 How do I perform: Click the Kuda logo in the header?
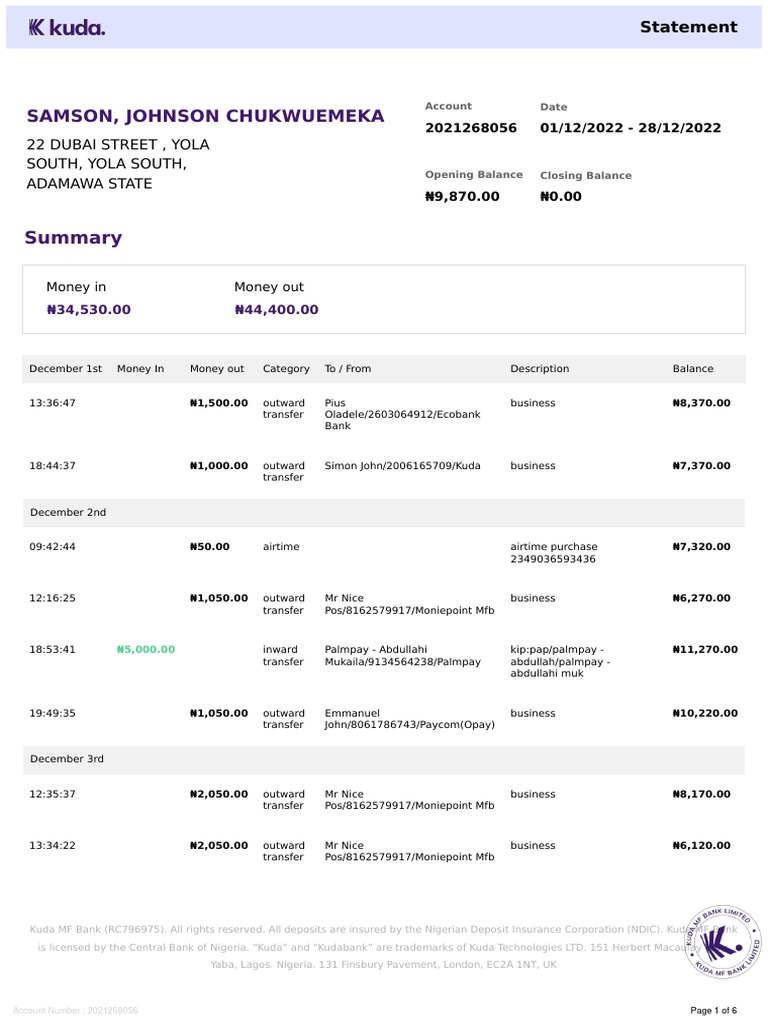pyautogui.click(x=66, y=28)
